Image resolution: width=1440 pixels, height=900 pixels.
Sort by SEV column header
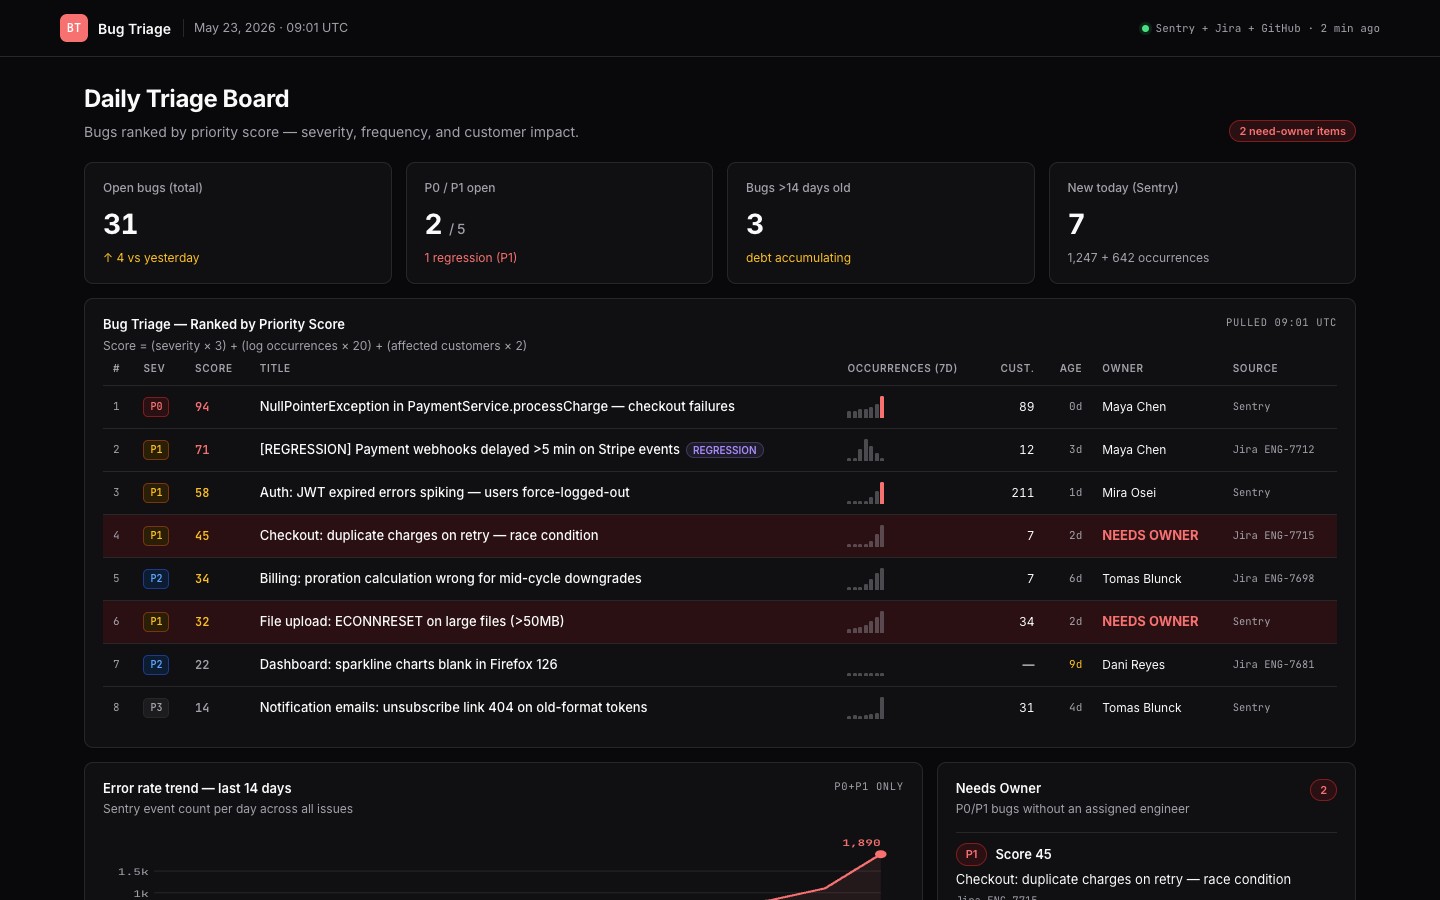coord(154,369)
